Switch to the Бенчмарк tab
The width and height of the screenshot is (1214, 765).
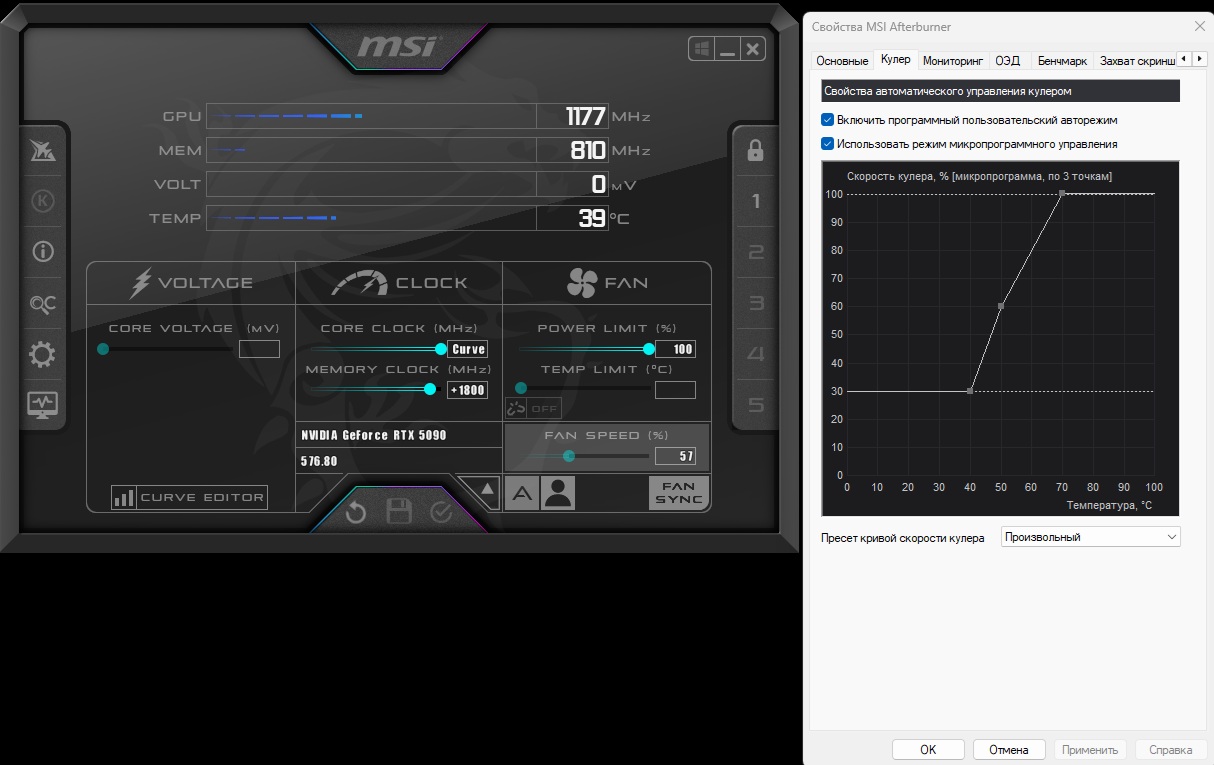pyautogui.click(x=1062, y=61)
